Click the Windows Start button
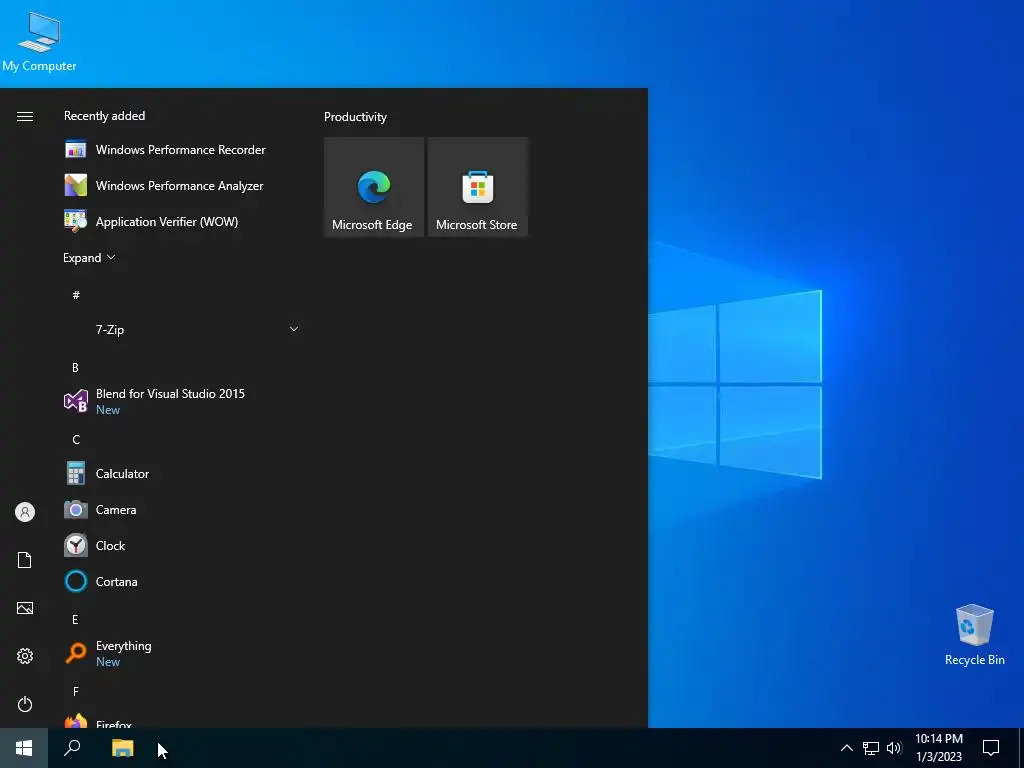 pyautogui.click(x=24, y=748)
